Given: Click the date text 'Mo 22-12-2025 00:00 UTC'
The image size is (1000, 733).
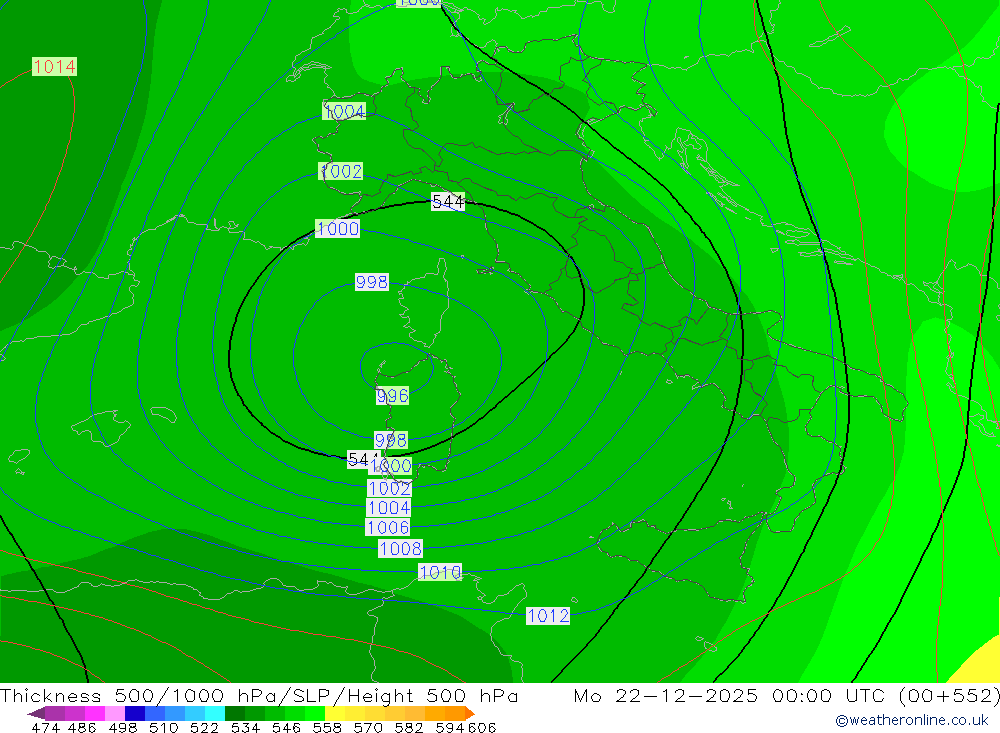Looking at the screenshot, I should (729, 695).
